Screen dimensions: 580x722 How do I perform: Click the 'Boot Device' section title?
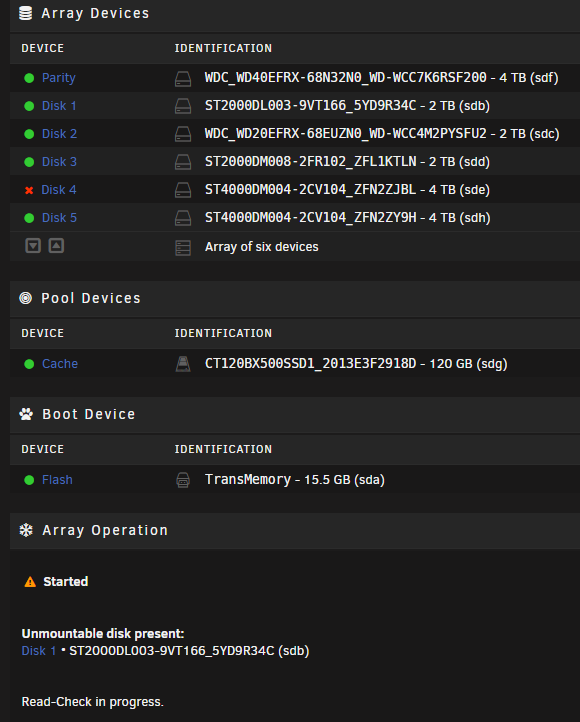pyautogui.click(x=89, y=414)
